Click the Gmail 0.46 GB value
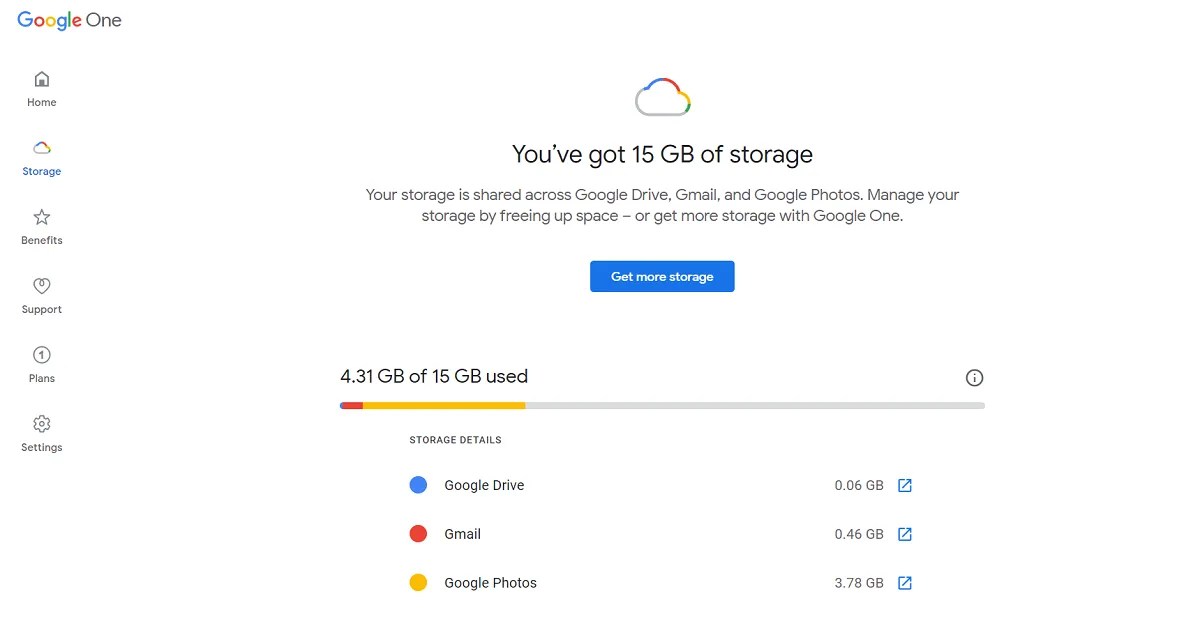Screen dimensions: 1200x619 859,534
